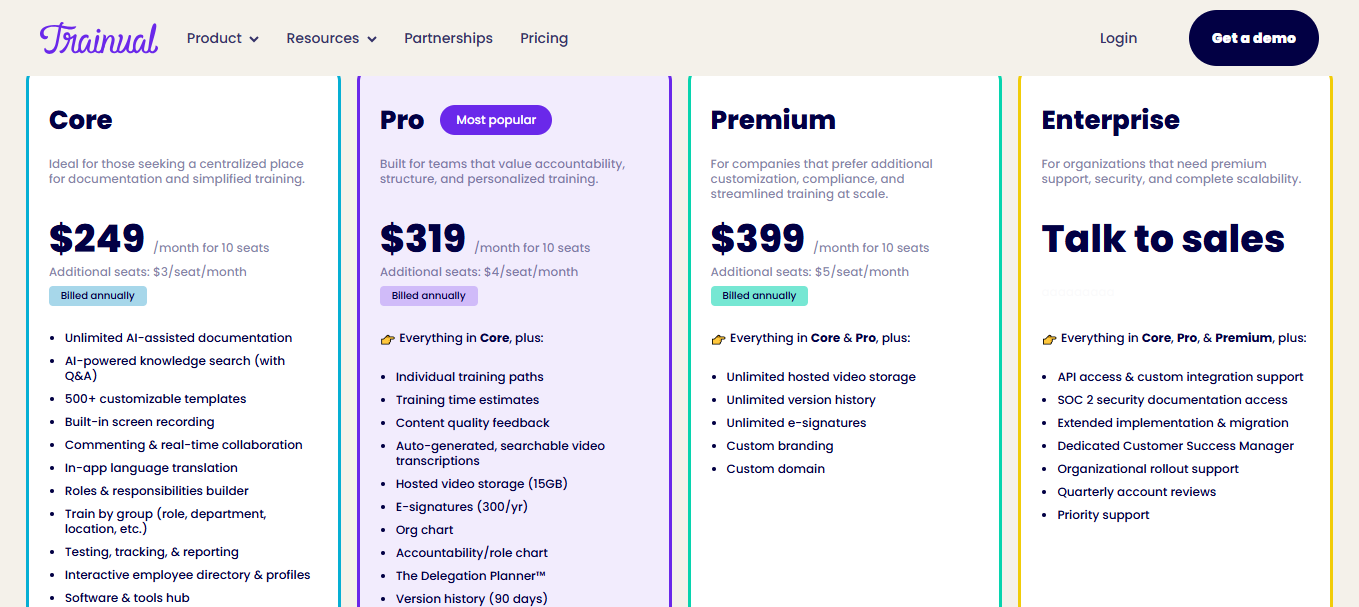This screenshot has height=607, width=1359.
Task: Open the Partnerships page
Action: pos(448,38)
